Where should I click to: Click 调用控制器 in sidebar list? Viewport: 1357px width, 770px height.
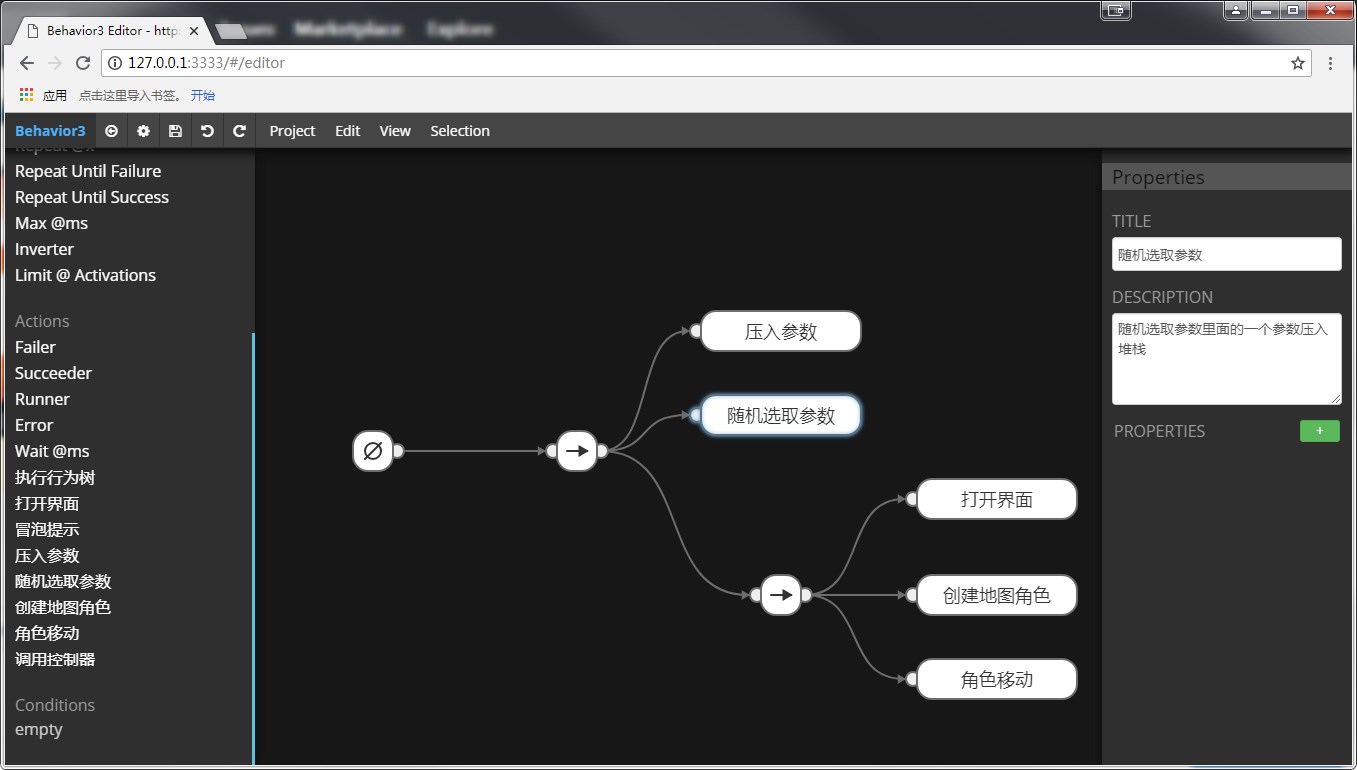55,659
